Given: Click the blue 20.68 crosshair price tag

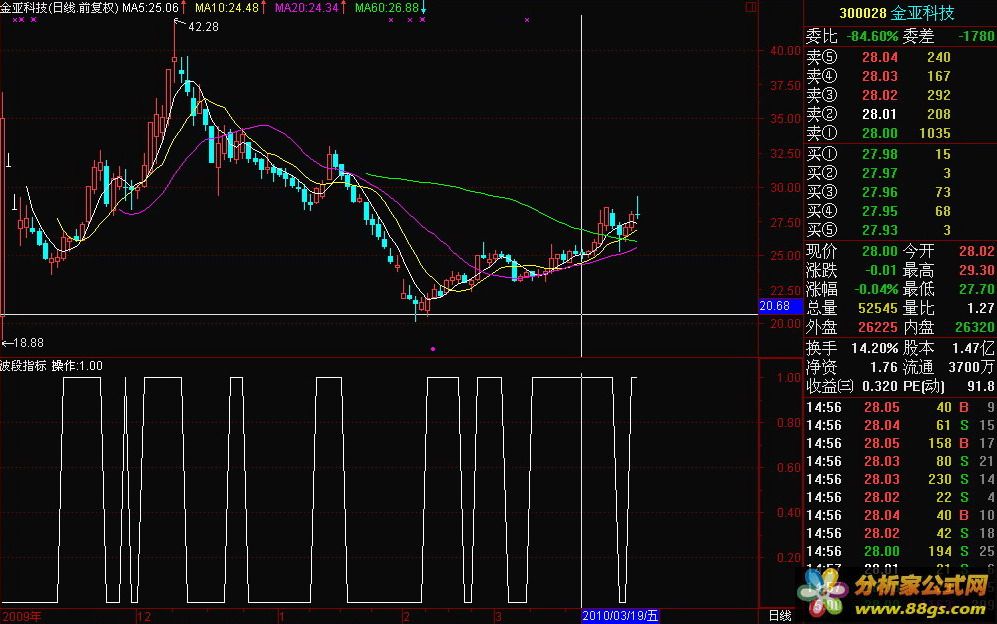Looking at the screenshot, I should [781, 306].
